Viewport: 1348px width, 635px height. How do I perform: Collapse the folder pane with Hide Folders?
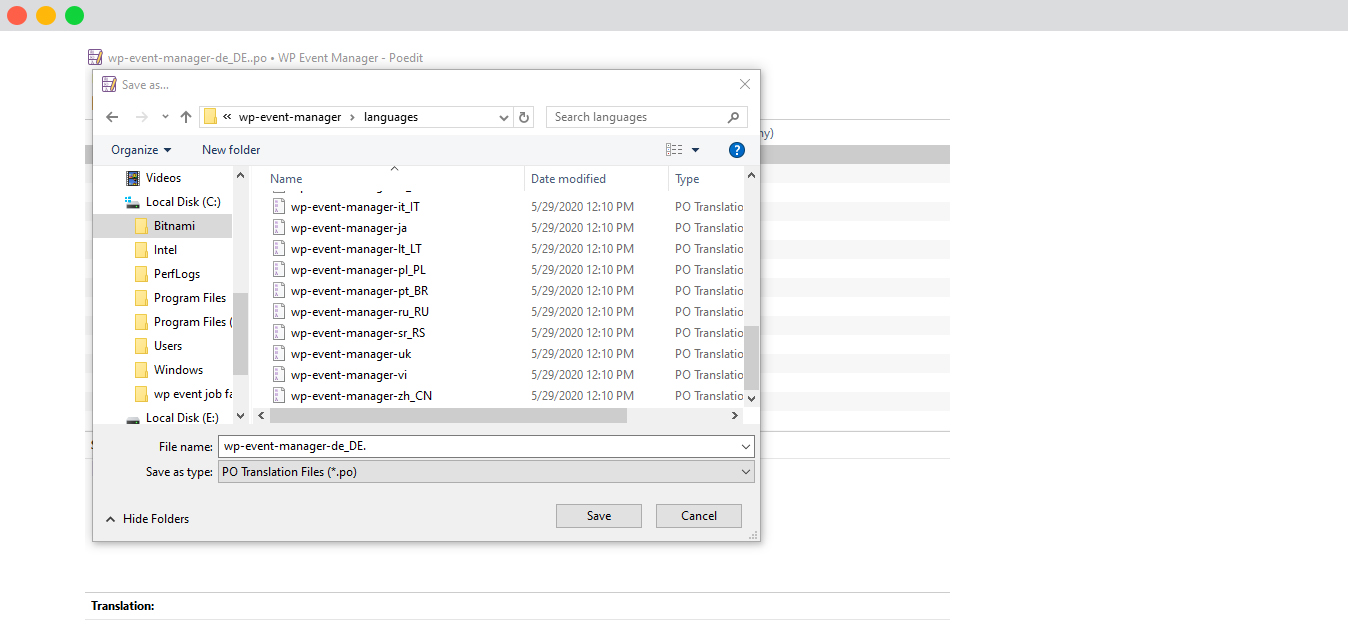click(x=147, y=519)
